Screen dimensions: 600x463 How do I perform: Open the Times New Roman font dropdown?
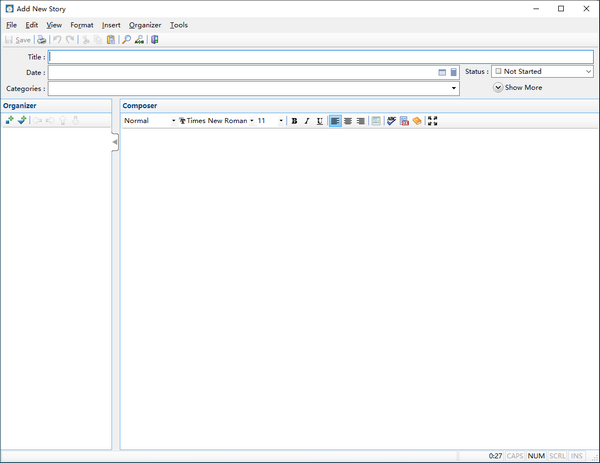(215, 121)
